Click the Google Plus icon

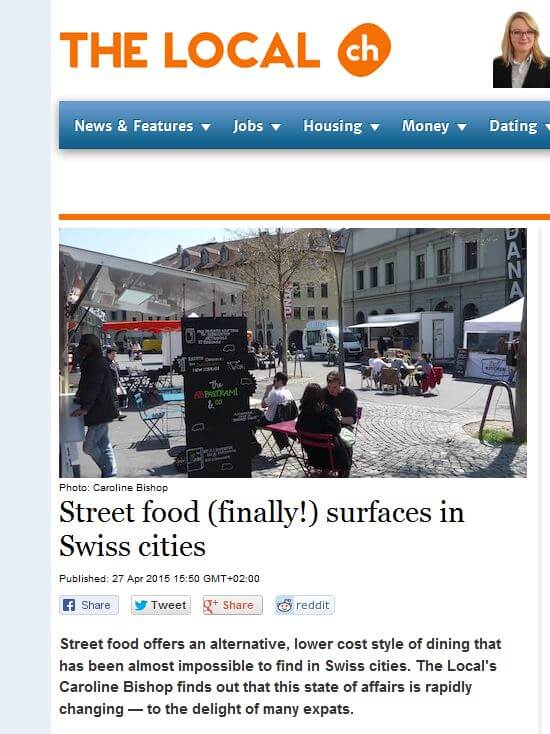pos(211,605)
